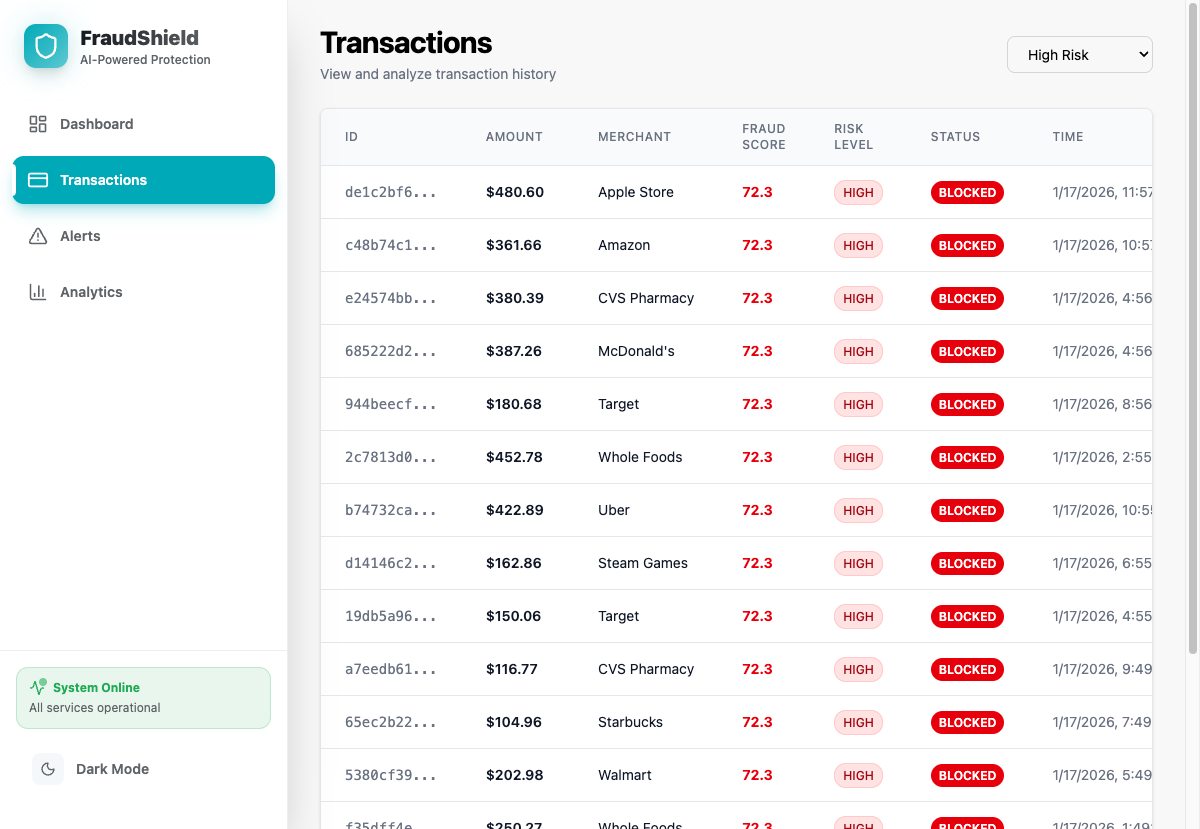
Task: Click the ID column header
Action: pyautogui.click(x=351, y=137)
